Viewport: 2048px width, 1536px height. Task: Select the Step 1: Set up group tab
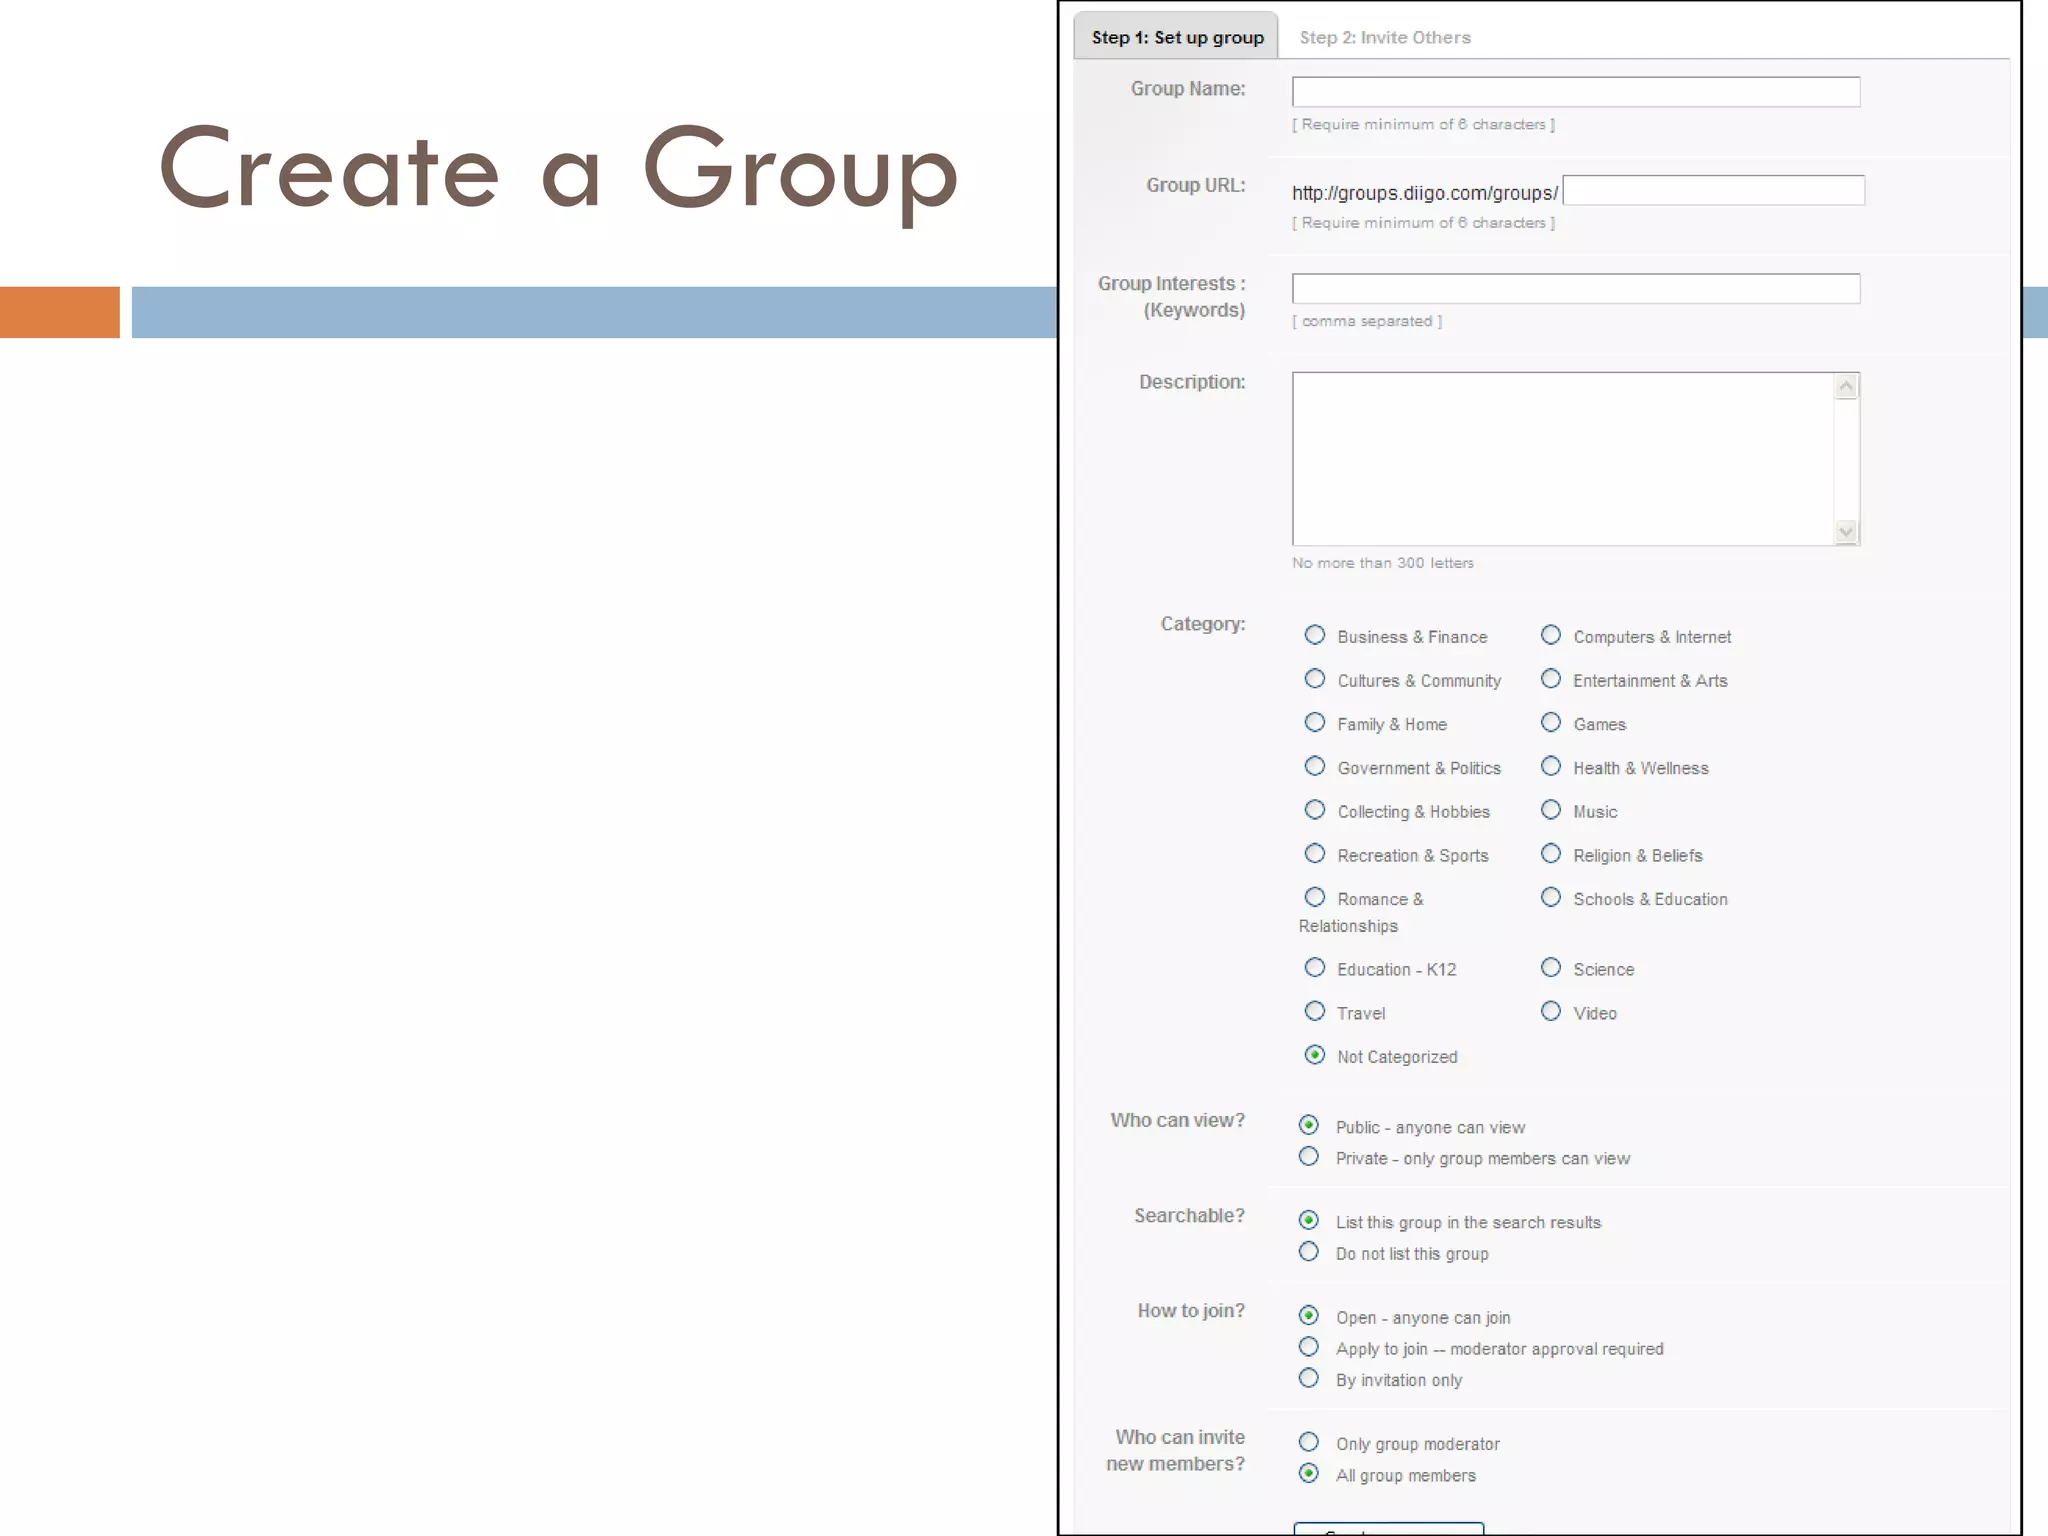tap(1177, 38)
